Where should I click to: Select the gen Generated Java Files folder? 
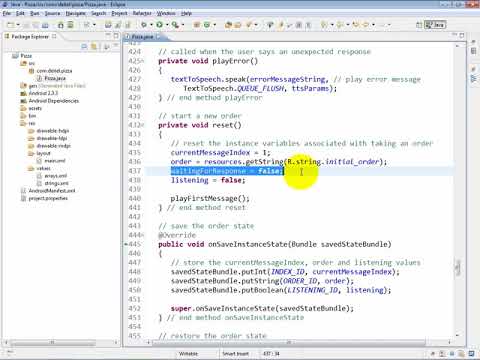point(53,86)
